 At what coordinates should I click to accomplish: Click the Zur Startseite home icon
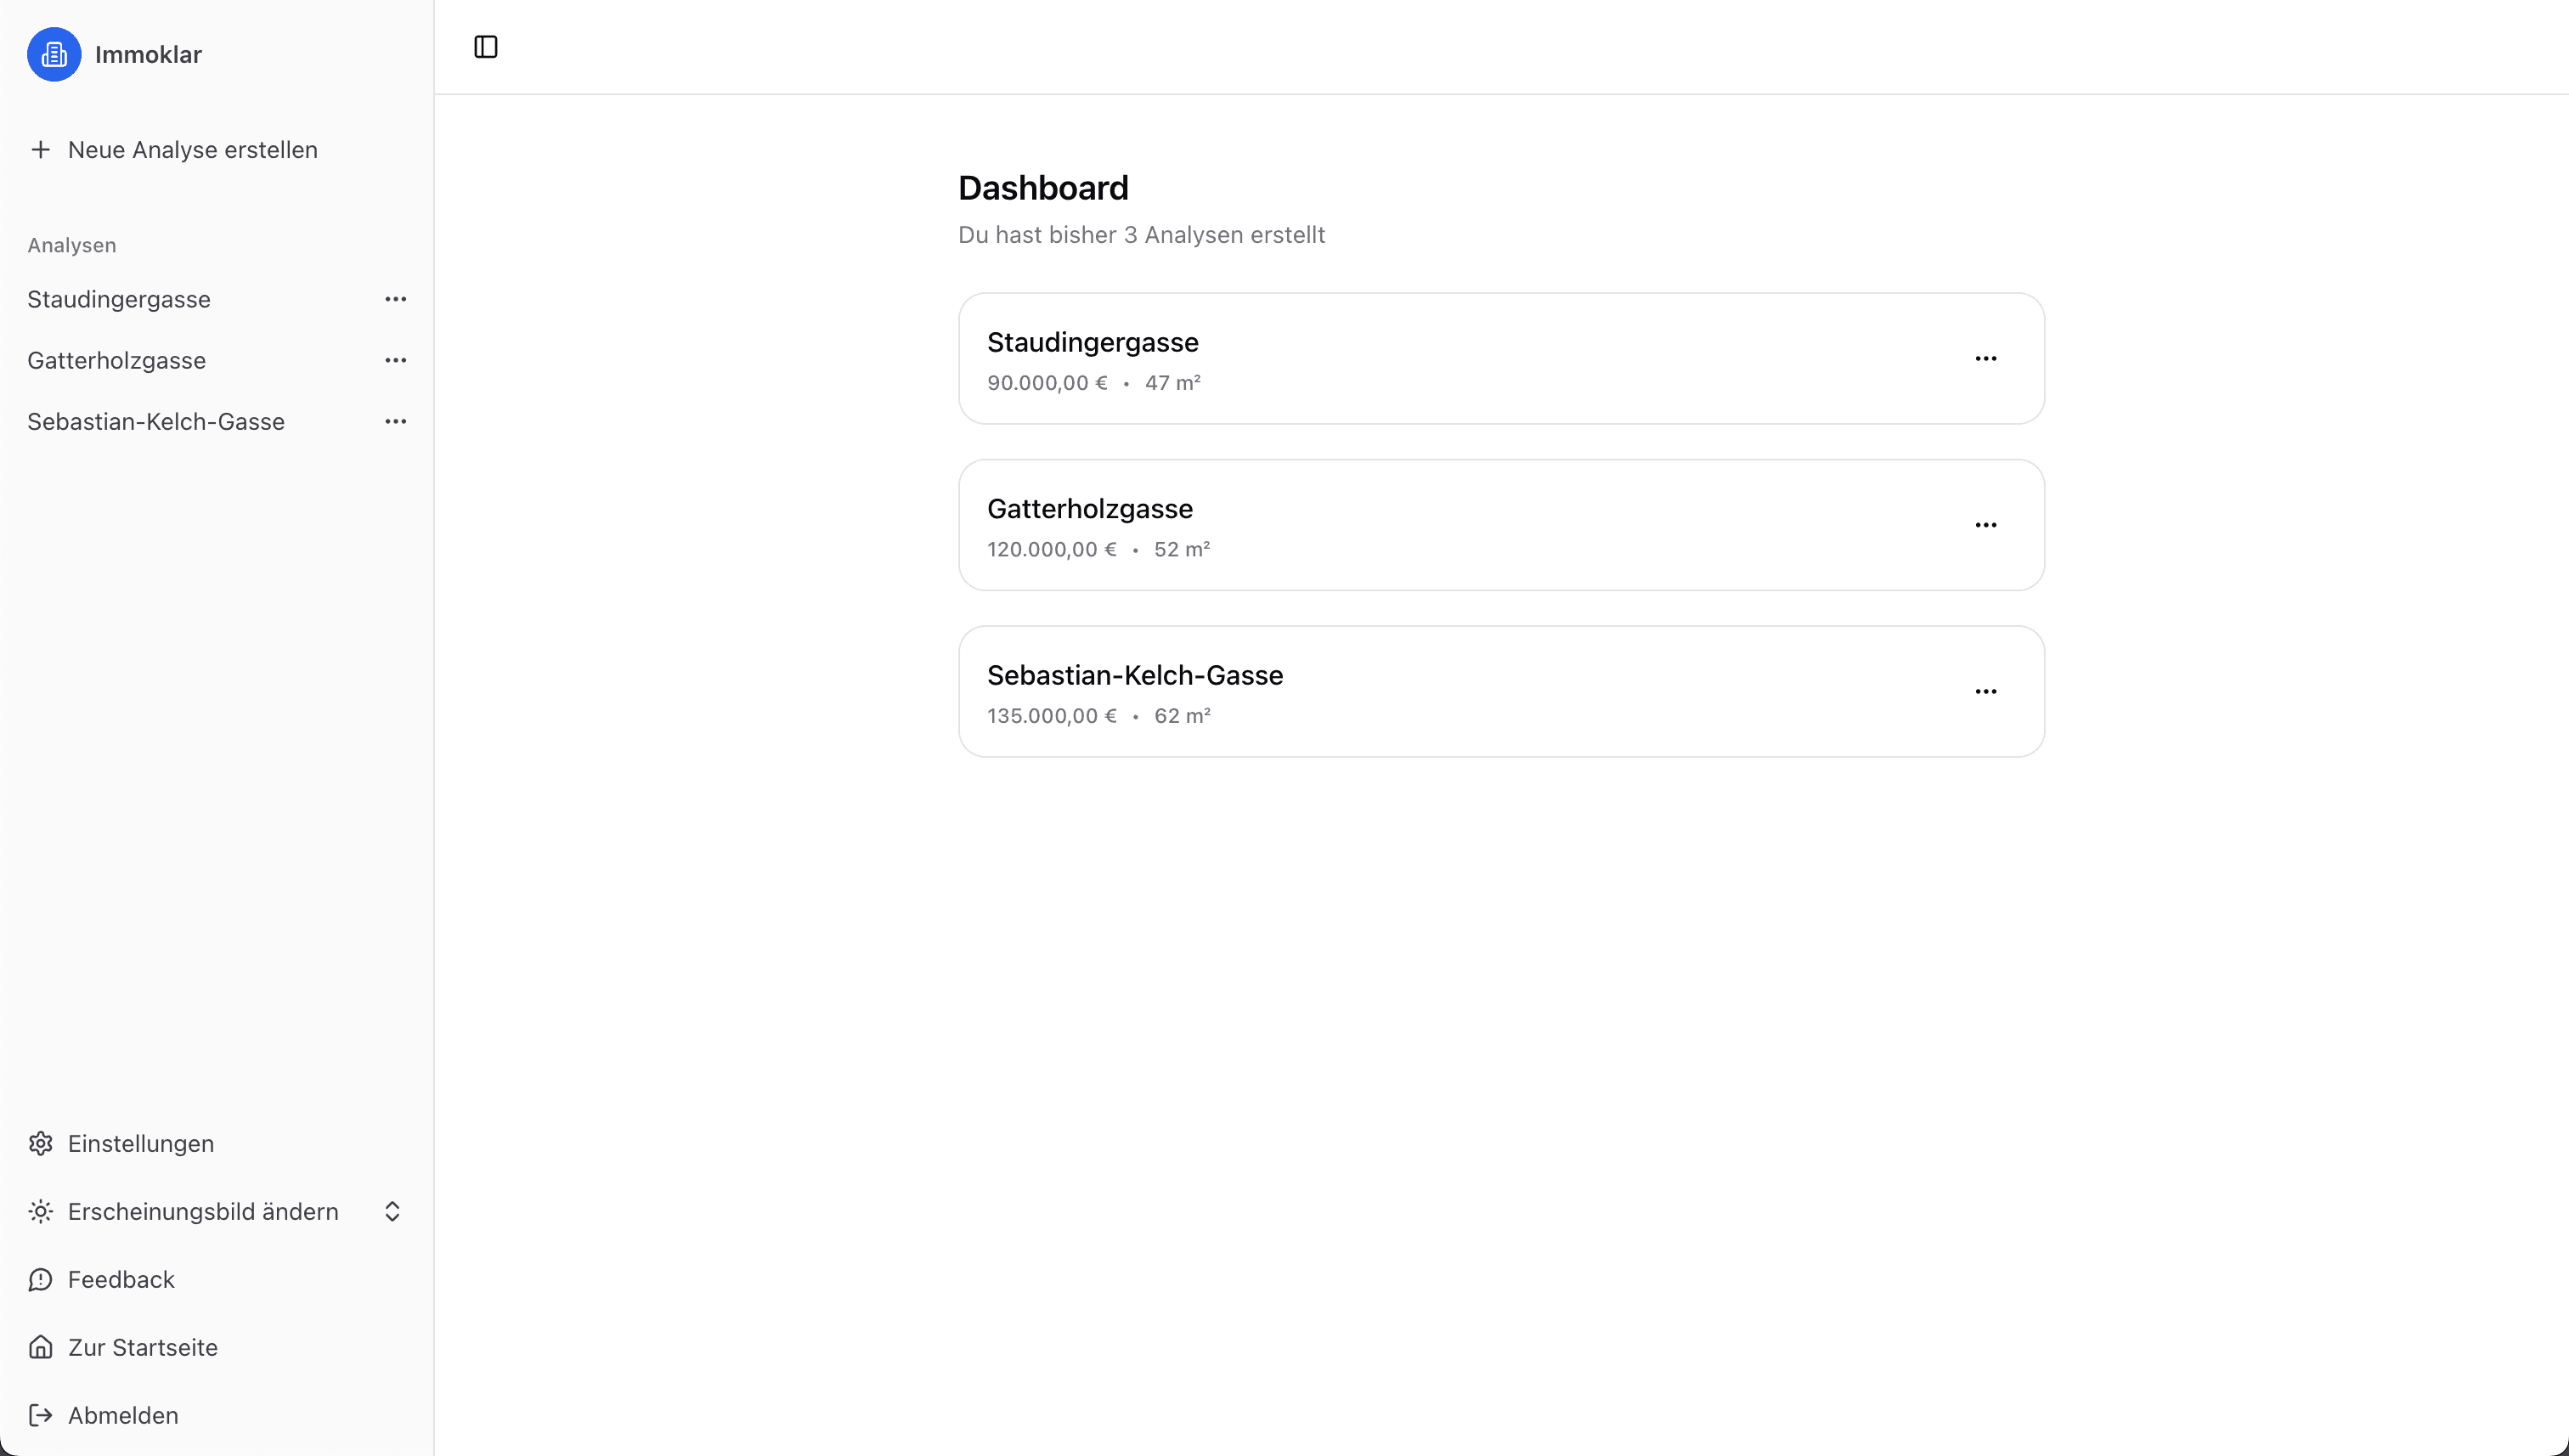point(40,1347)
